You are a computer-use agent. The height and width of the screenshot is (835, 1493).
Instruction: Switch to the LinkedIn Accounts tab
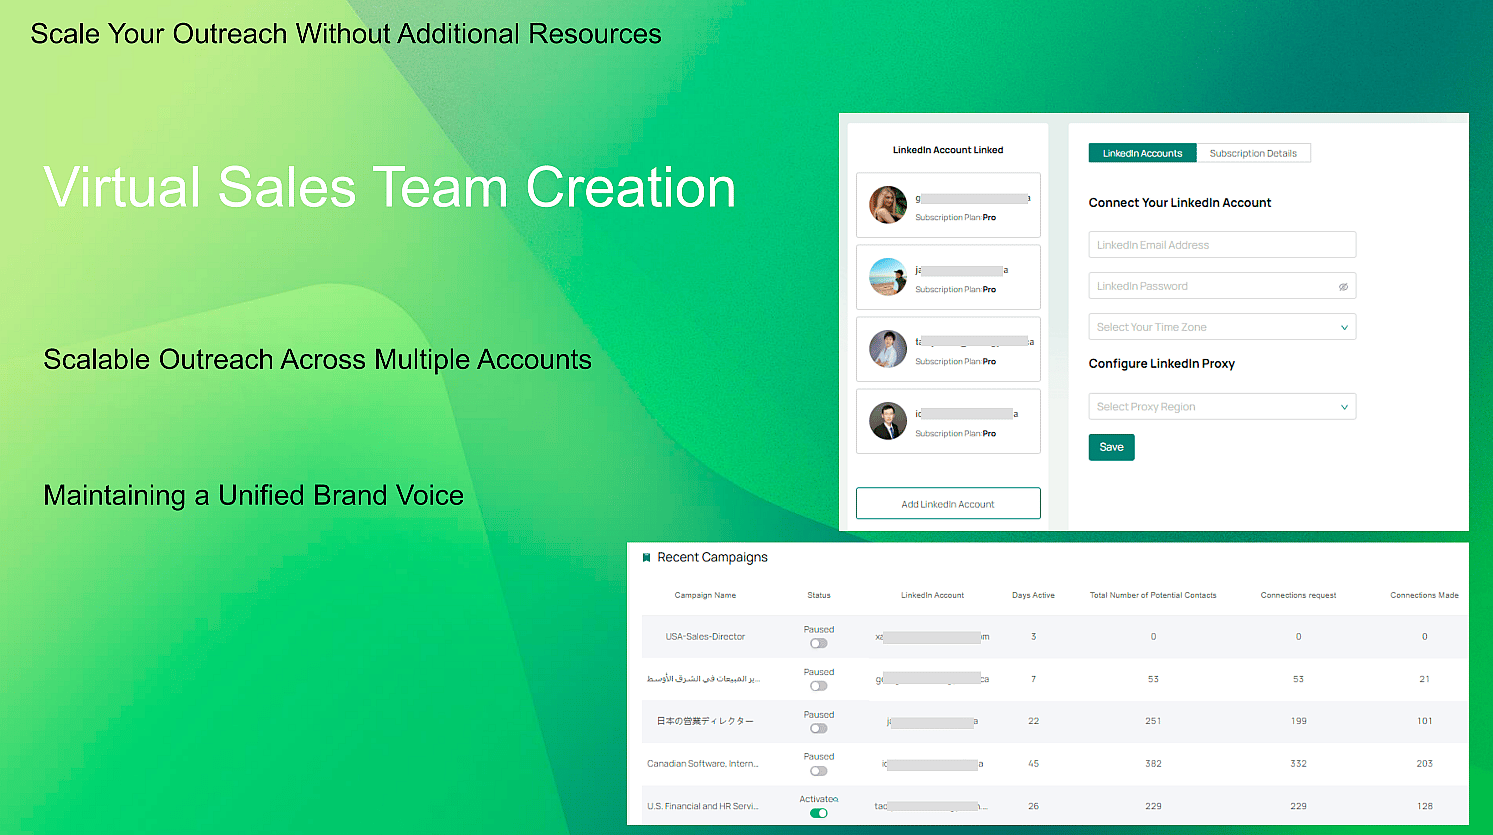(1142, 153)
